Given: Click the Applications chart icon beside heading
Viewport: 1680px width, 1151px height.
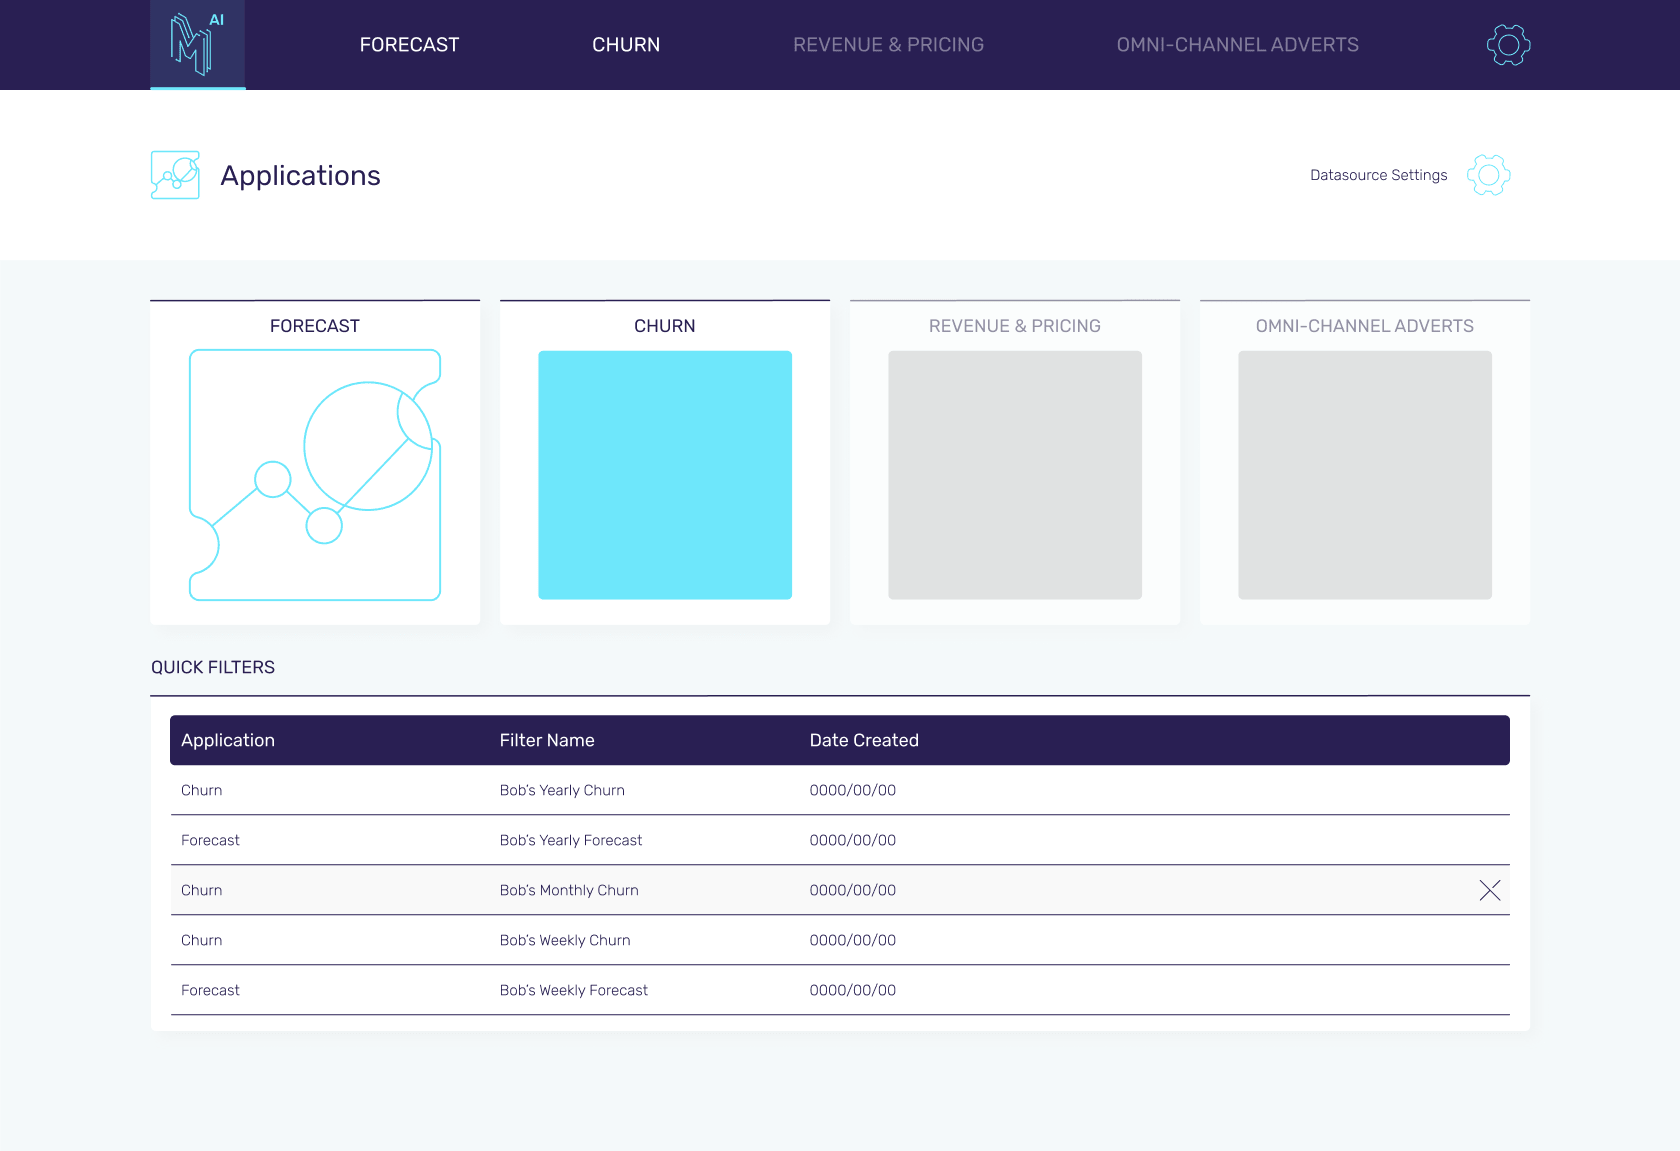Looking at the screenshot, I should point(175,175).
